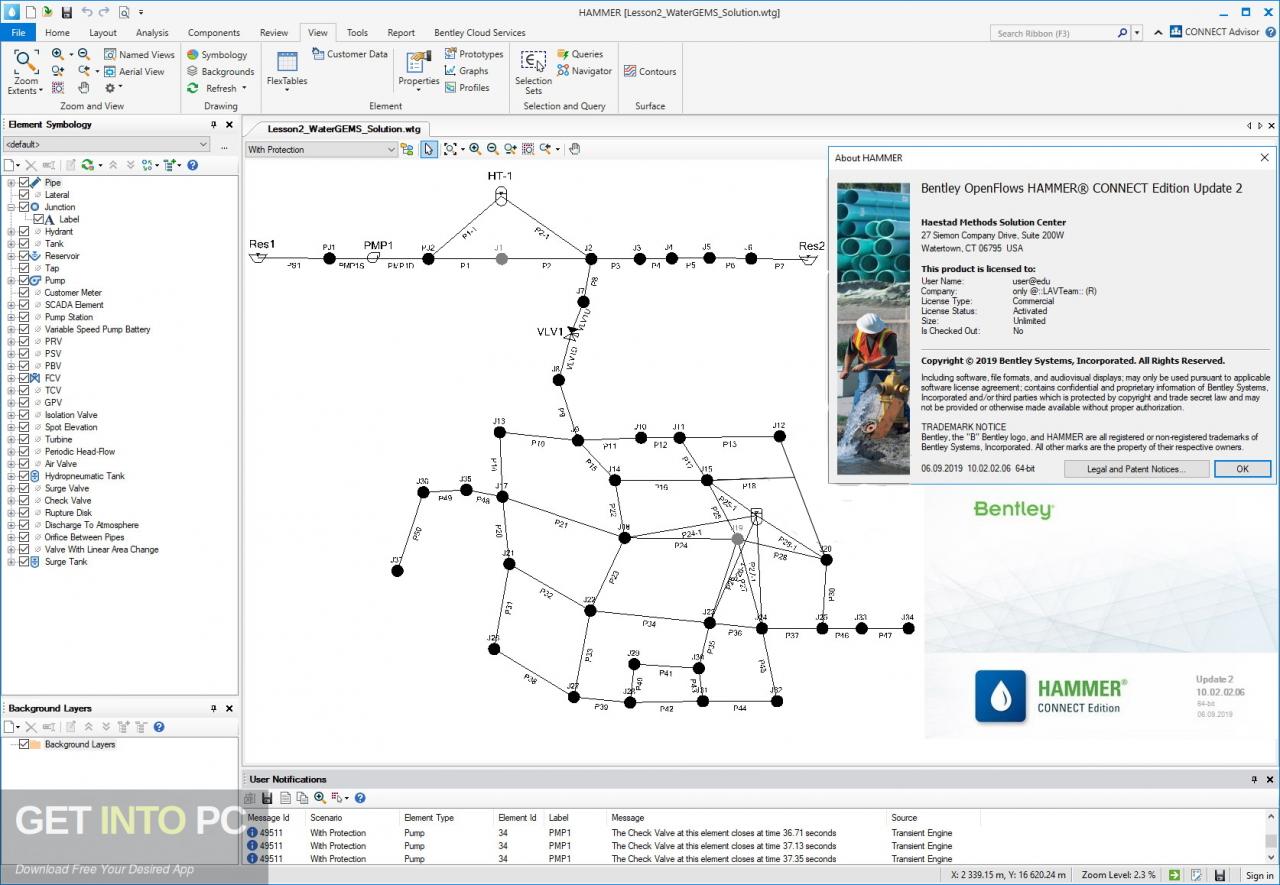Toggle the Pipe symbology checkbox

[24, 183]
